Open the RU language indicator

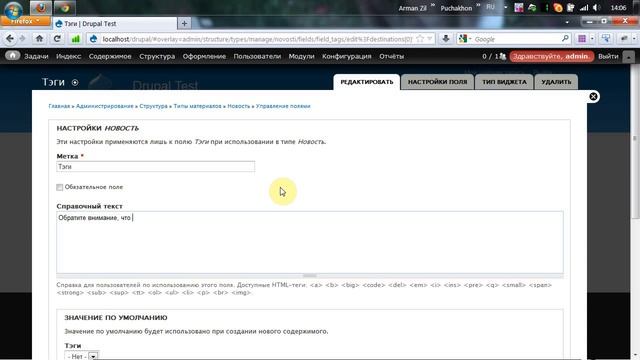click(x=490, y=7)
